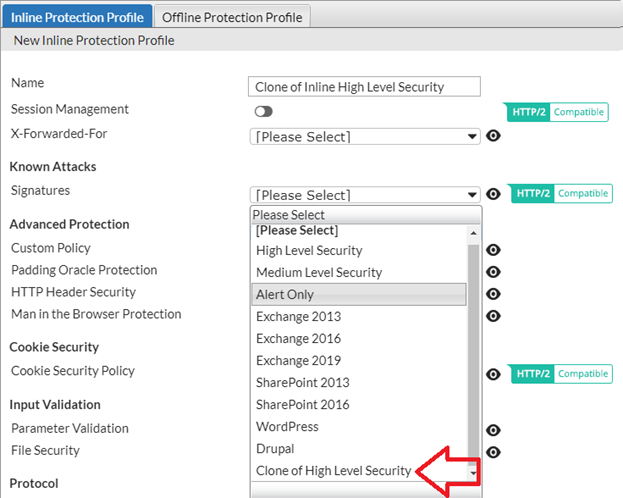Click eye icon for Man in the Browser Protection

click(x=493, y=316)
